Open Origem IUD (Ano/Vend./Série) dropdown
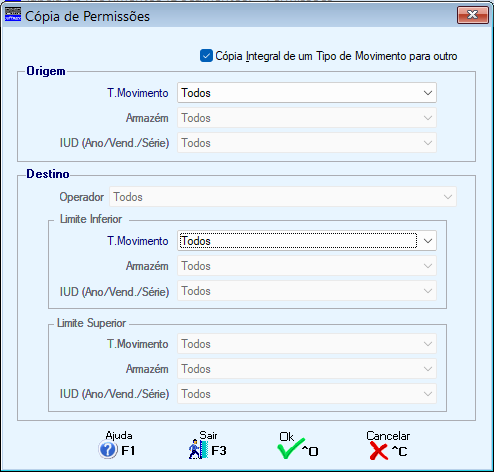The width and height of the screenshot is (494, 472). pos(307,143)
